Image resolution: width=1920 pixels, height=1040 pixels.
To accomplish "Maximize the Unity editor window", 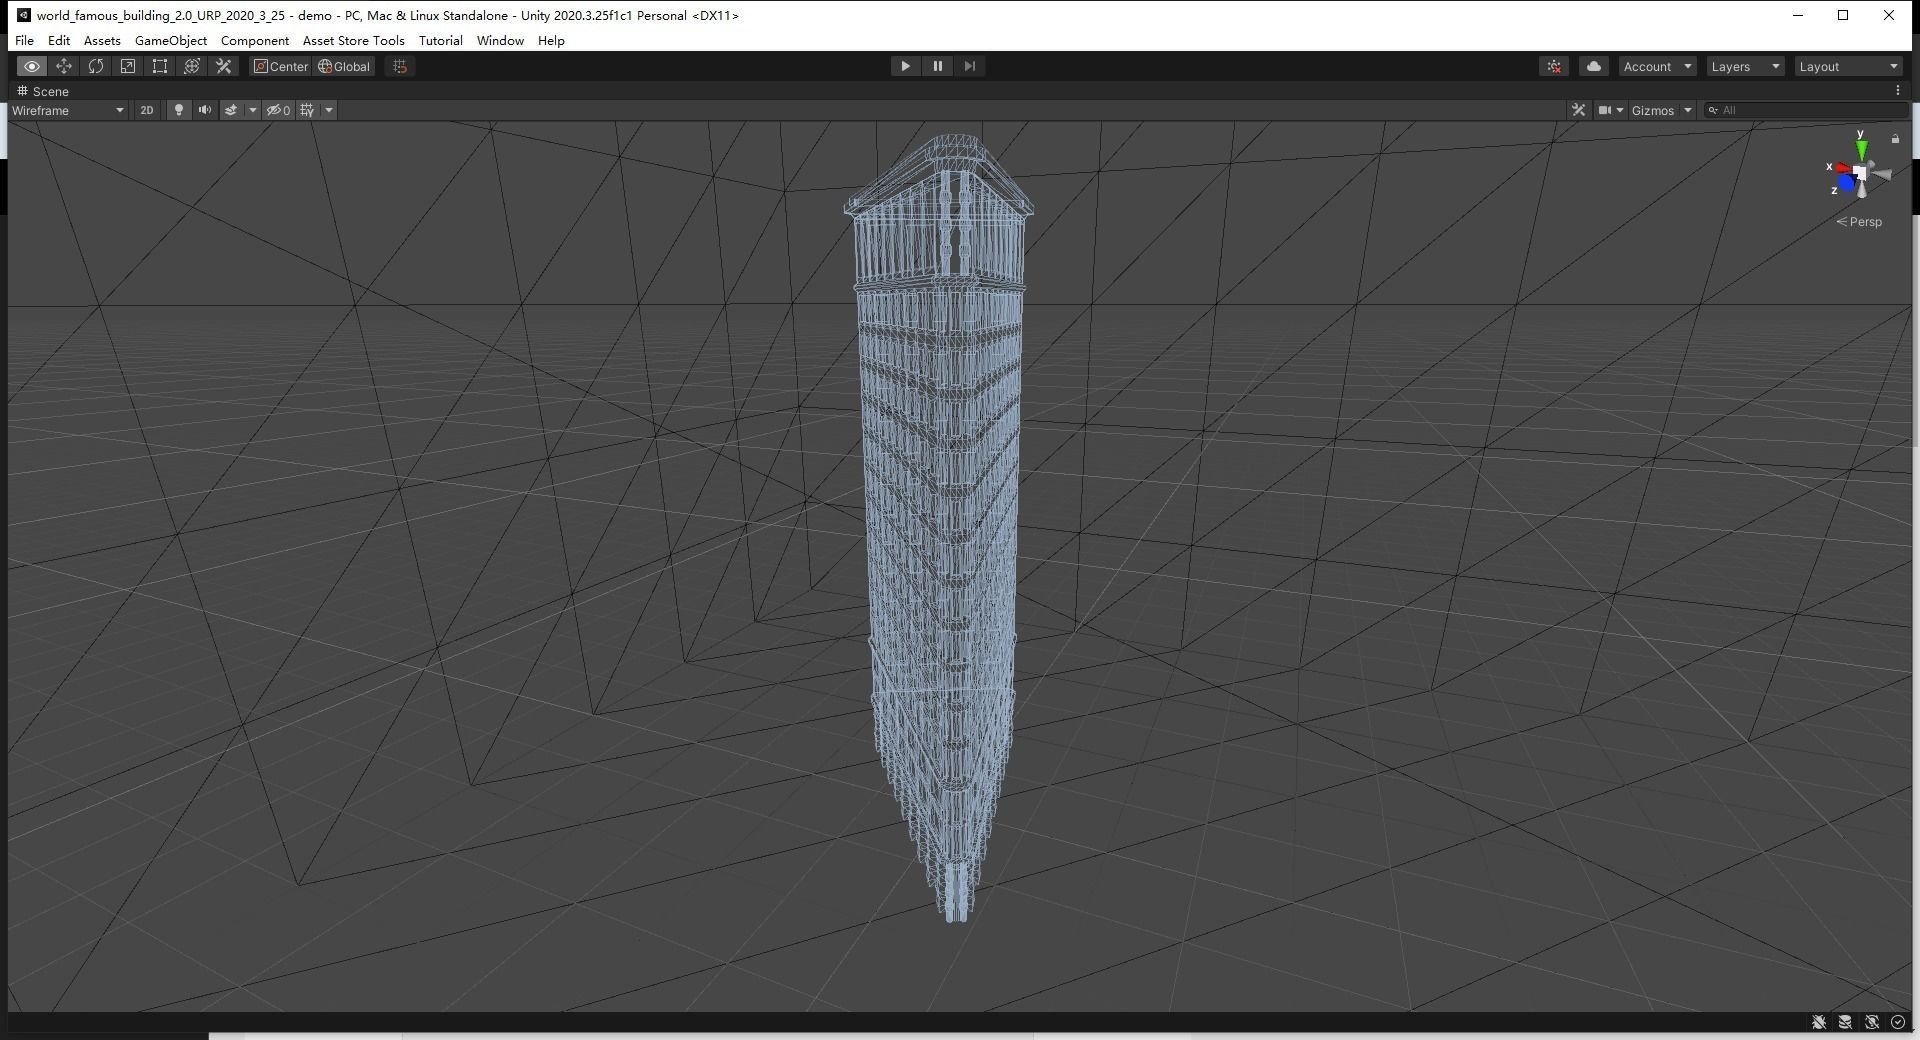I will [1843, 15].
